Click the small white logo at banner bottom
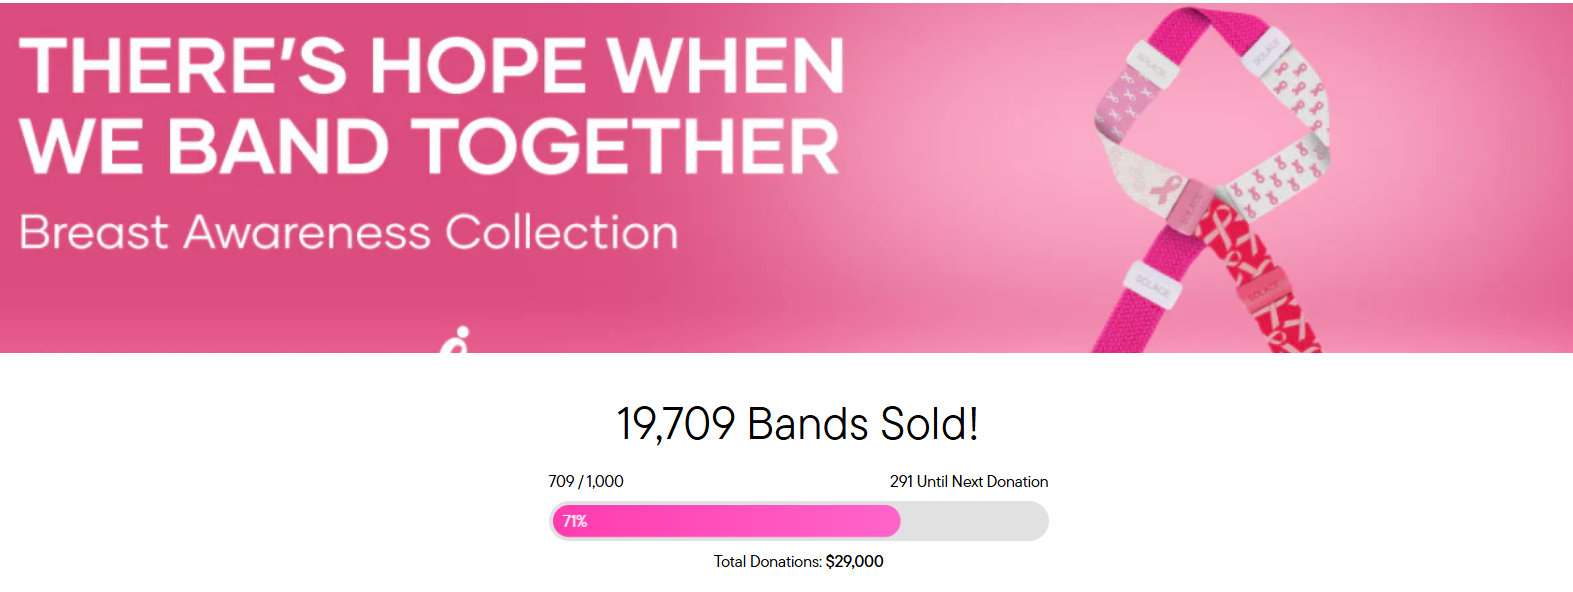 click(x=456, y=341)
